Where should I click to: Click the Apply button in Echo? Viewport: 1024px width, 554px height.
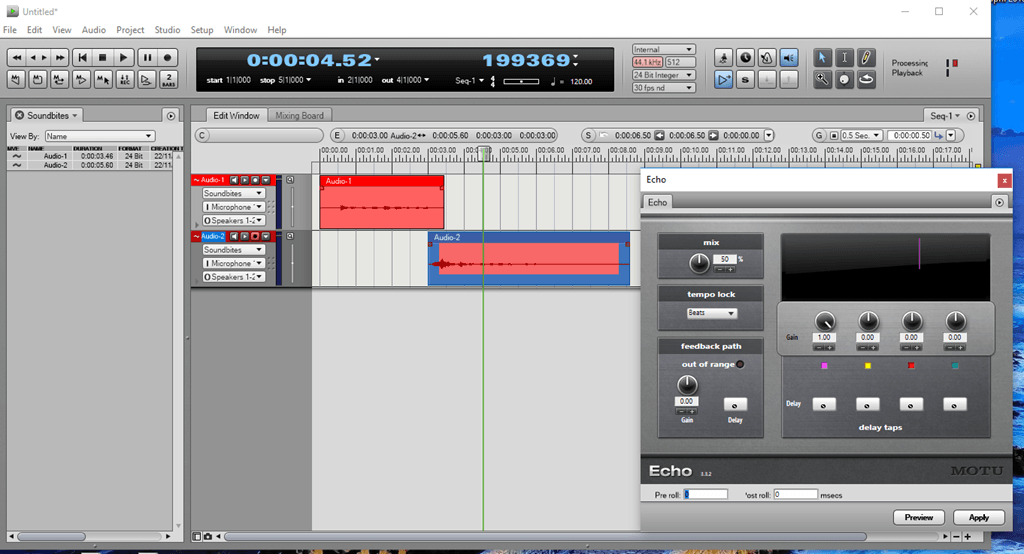coord(978,517)
